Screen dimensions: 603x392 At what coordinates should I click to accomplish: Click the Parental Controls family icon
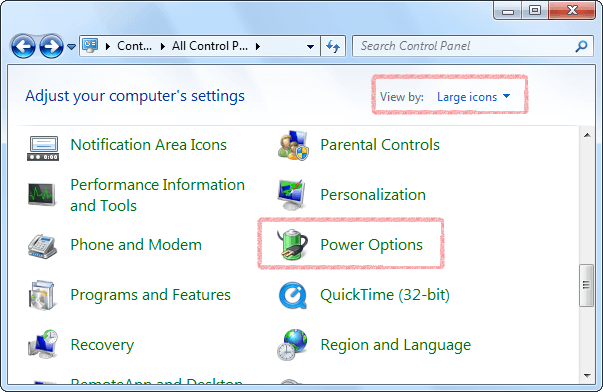coord(293,145)
